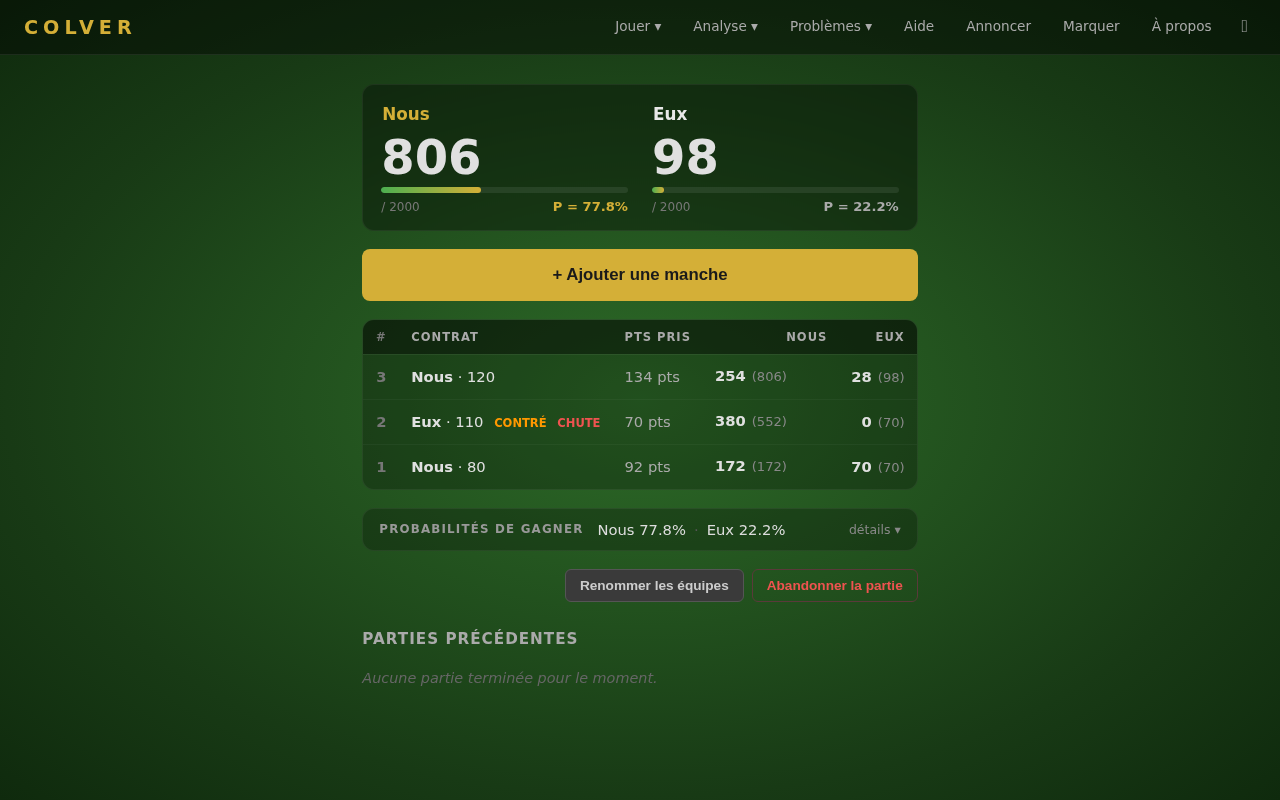Click the 70 (70) Eux cell in round 1
The image size is (1280, 800).
878,467
